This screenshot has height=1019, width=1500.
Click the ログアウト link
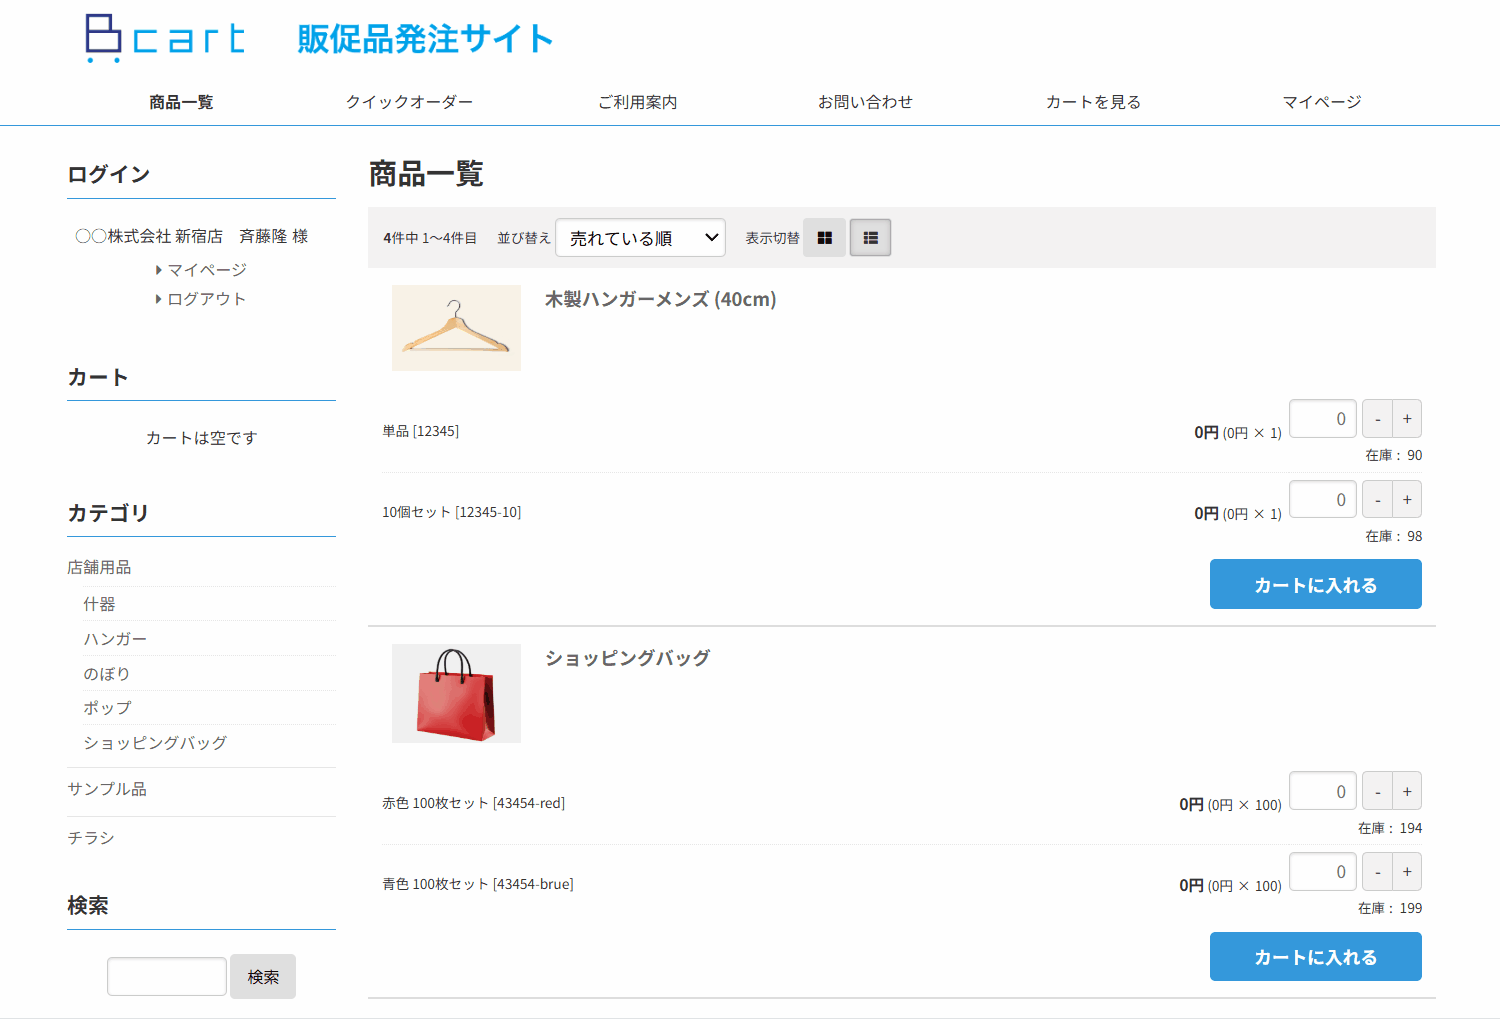[206, 299]
